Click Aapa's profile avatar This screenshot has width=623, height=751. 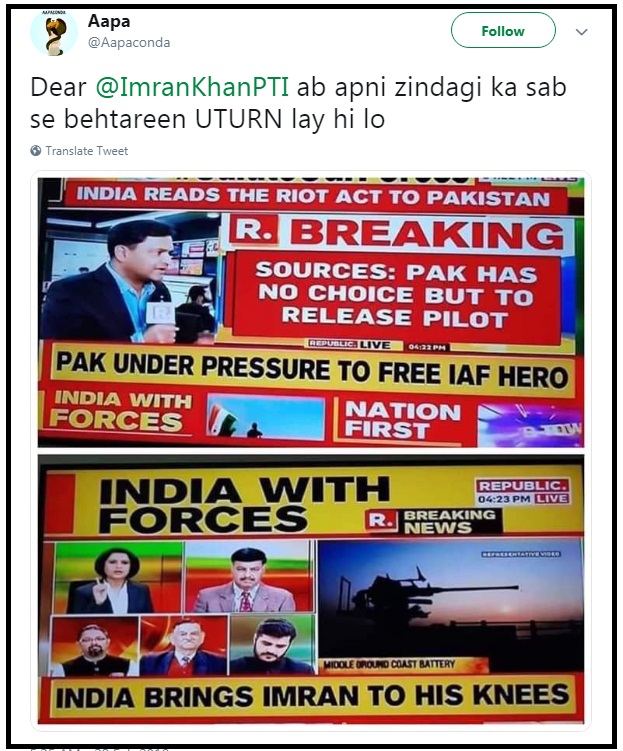pos(54,34)
